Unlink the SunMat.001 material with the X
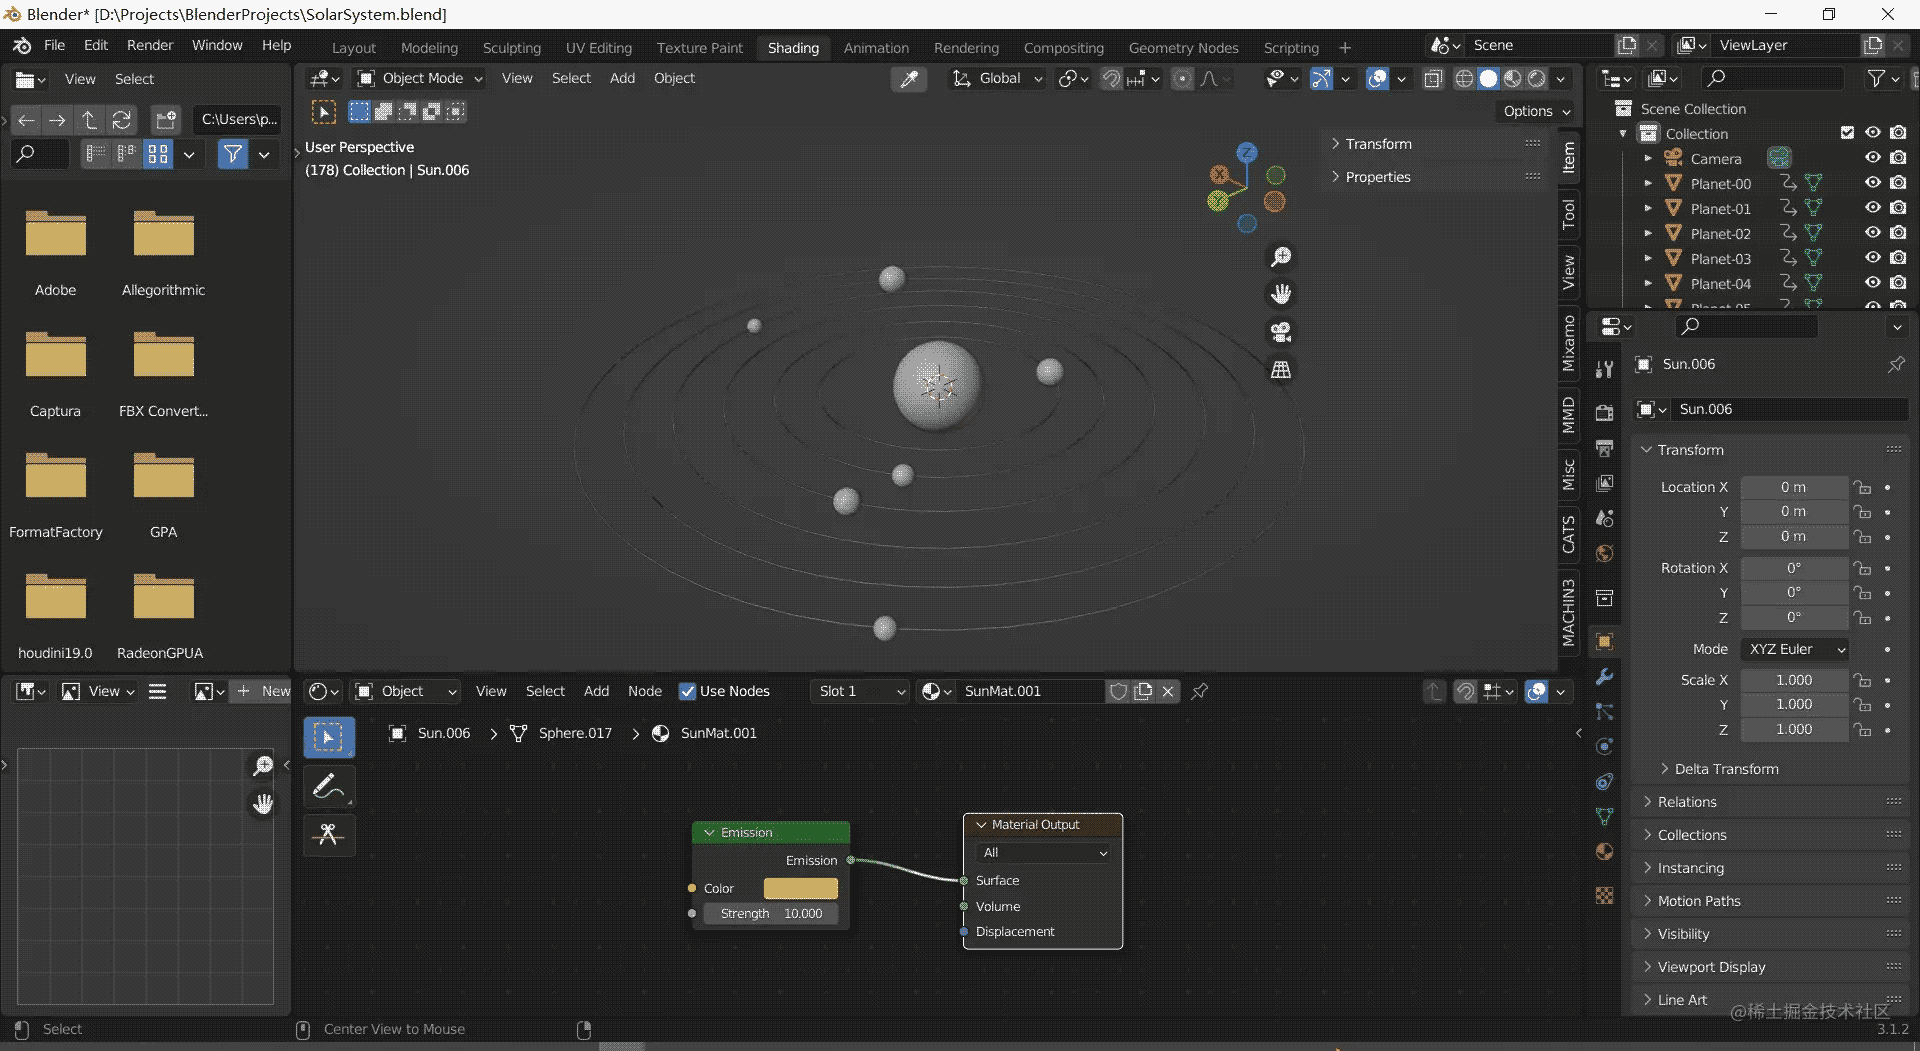This screenshot has width=1920, height=1051. click(1168, 691)
